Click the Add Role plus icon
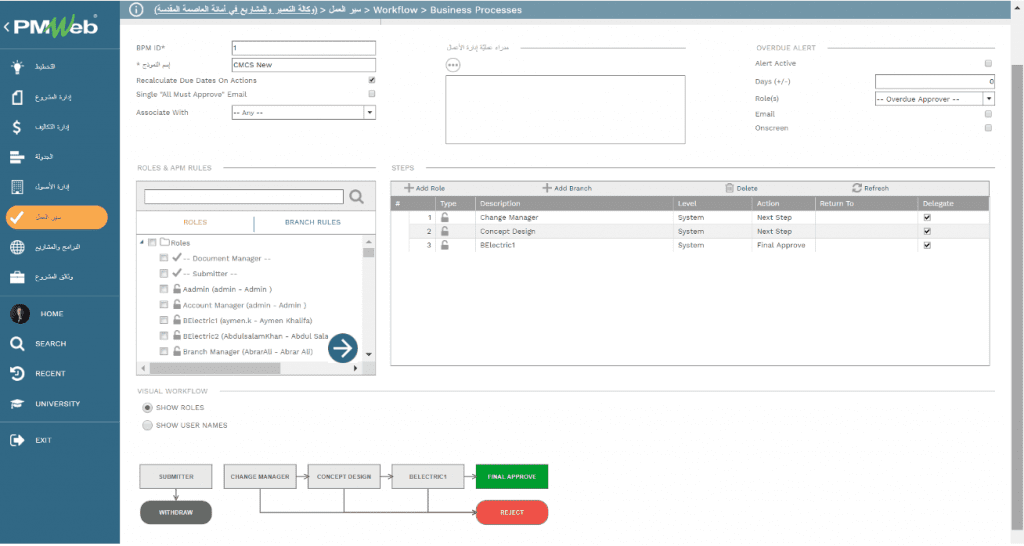This screenshot has height=546, width=1024. [409, 188]
